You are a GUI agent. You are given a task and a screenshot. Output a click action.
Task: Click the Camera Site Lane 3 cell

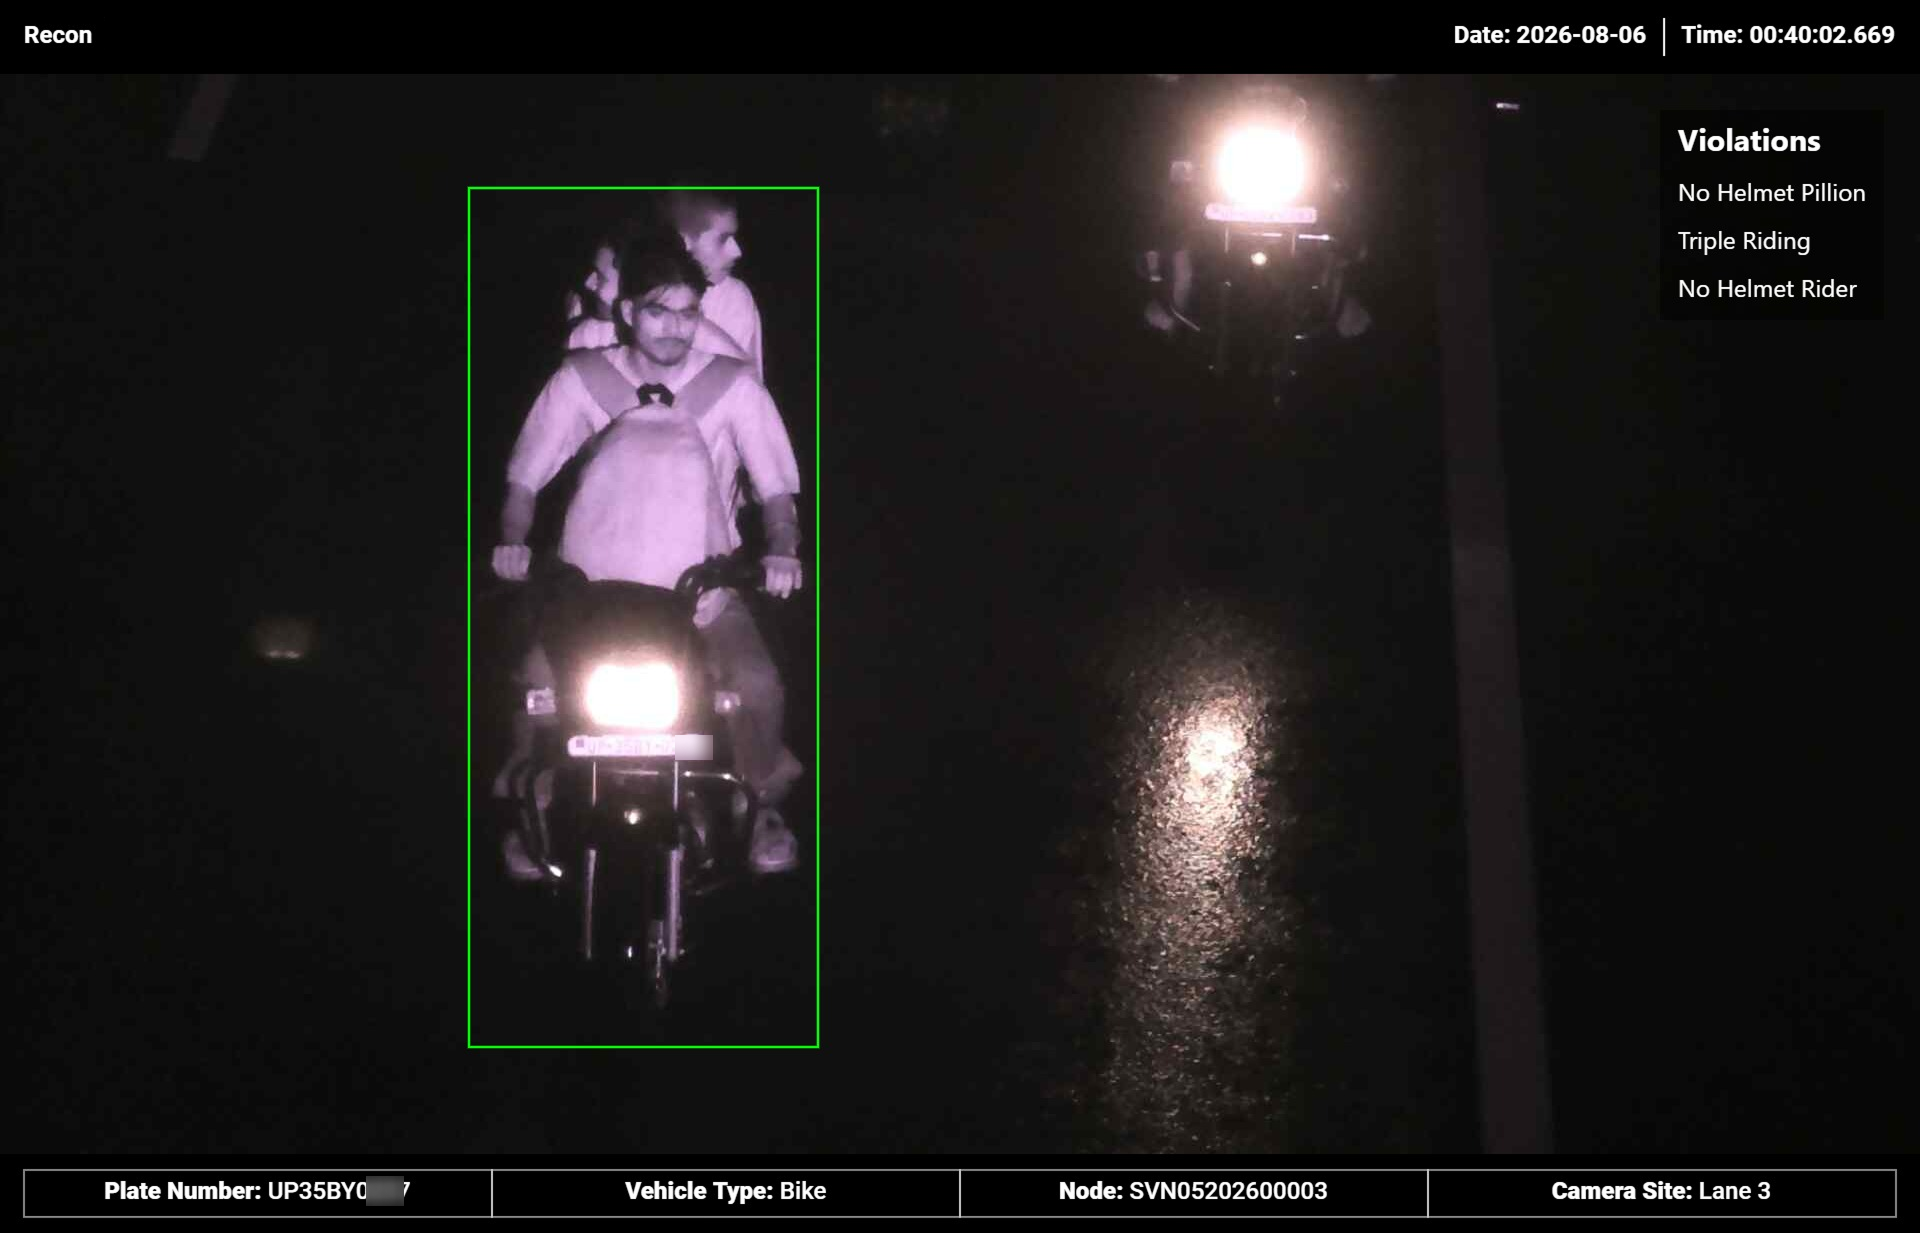point(1661,1192)
